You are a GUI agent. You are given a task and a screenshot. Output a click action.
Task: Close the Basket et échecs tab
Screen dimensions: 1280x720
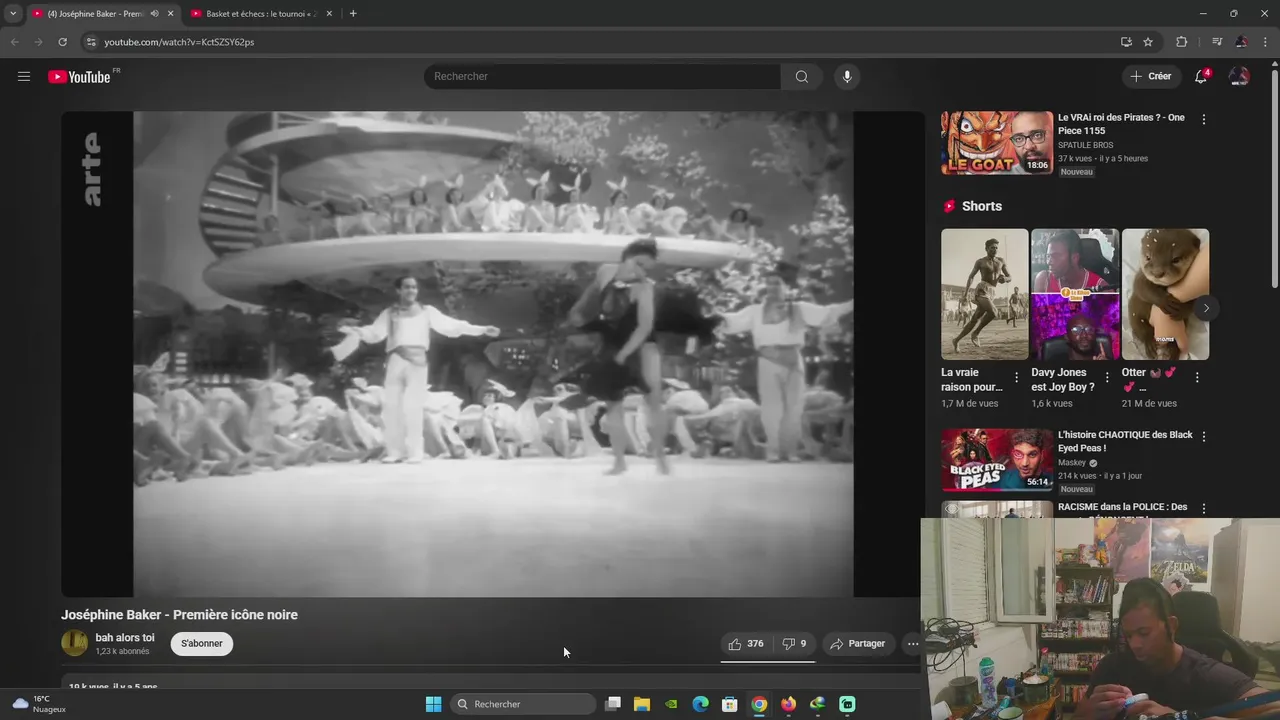pyautogui.click(x=329, y=14)
